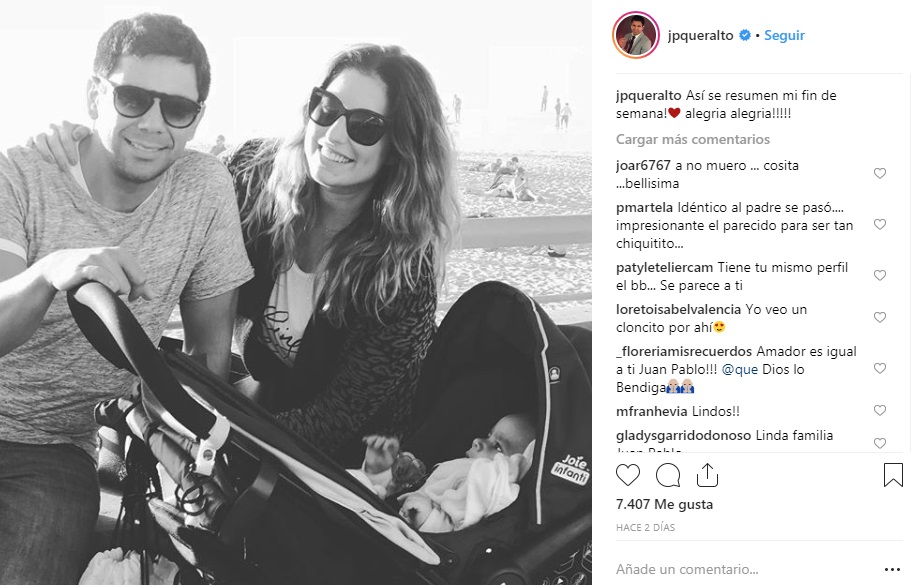Like the post with the heart icon
This screenshot has width=911, height=585.
coord(627,475)
